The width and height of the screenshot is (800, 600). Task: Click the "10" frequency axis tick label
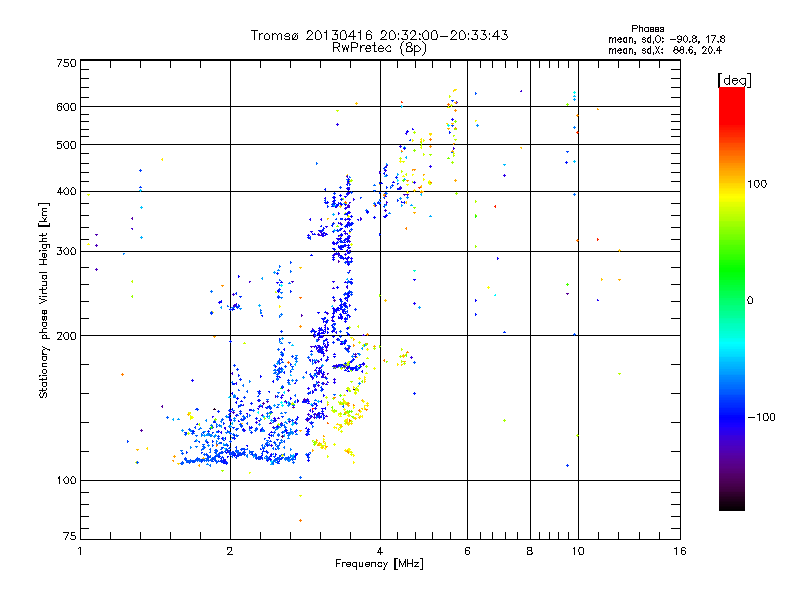[x=578, y=551]
